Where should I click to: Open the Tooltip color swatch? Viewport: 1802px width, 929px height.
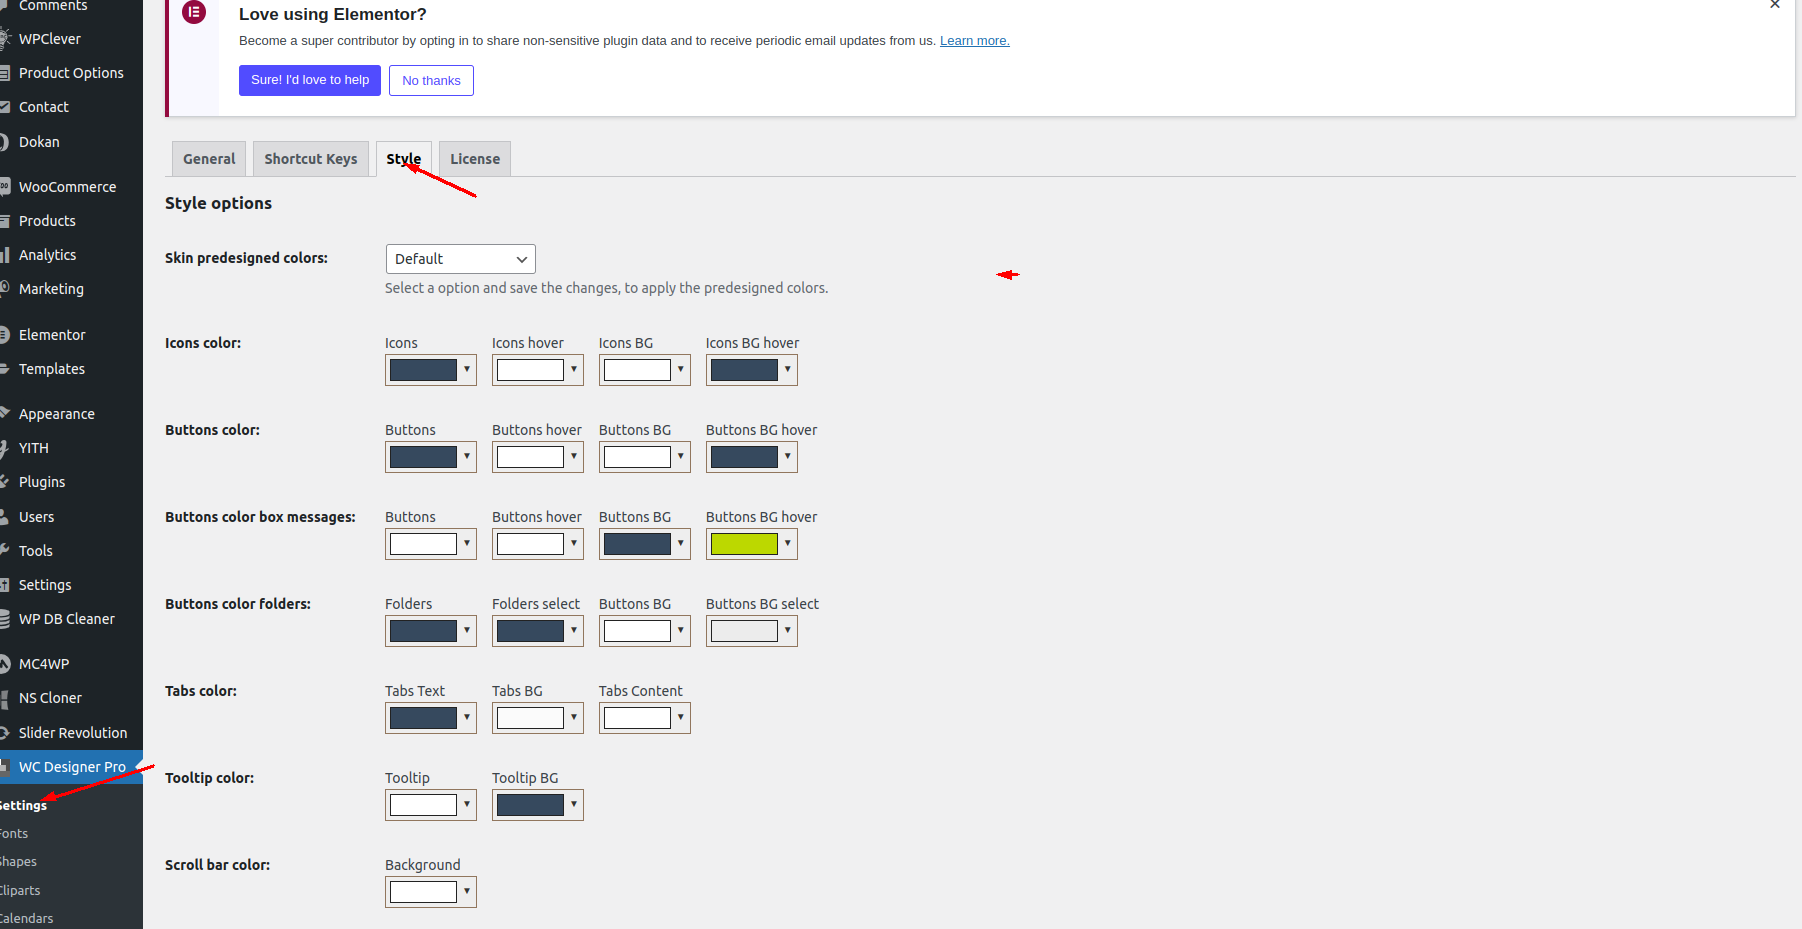point(423,805)
